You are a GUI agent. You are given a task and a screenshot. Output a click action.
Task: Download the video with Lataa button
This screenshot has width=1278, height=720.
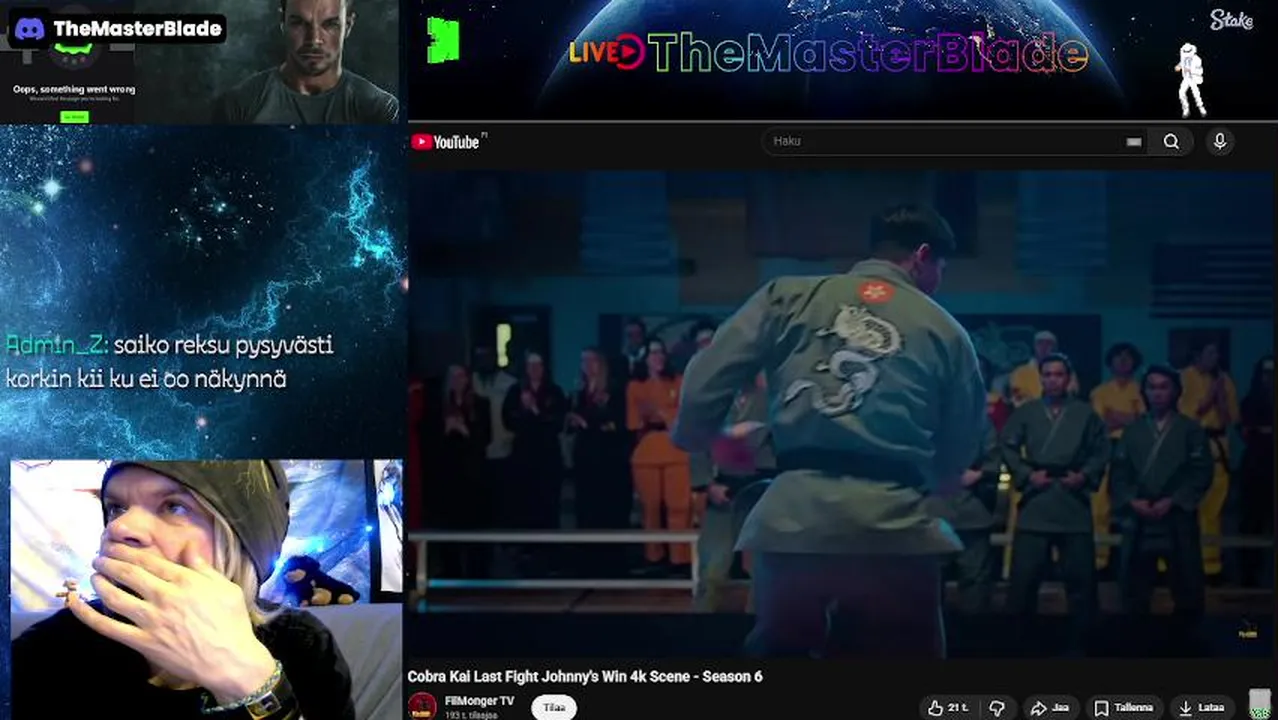[1202, 707]
